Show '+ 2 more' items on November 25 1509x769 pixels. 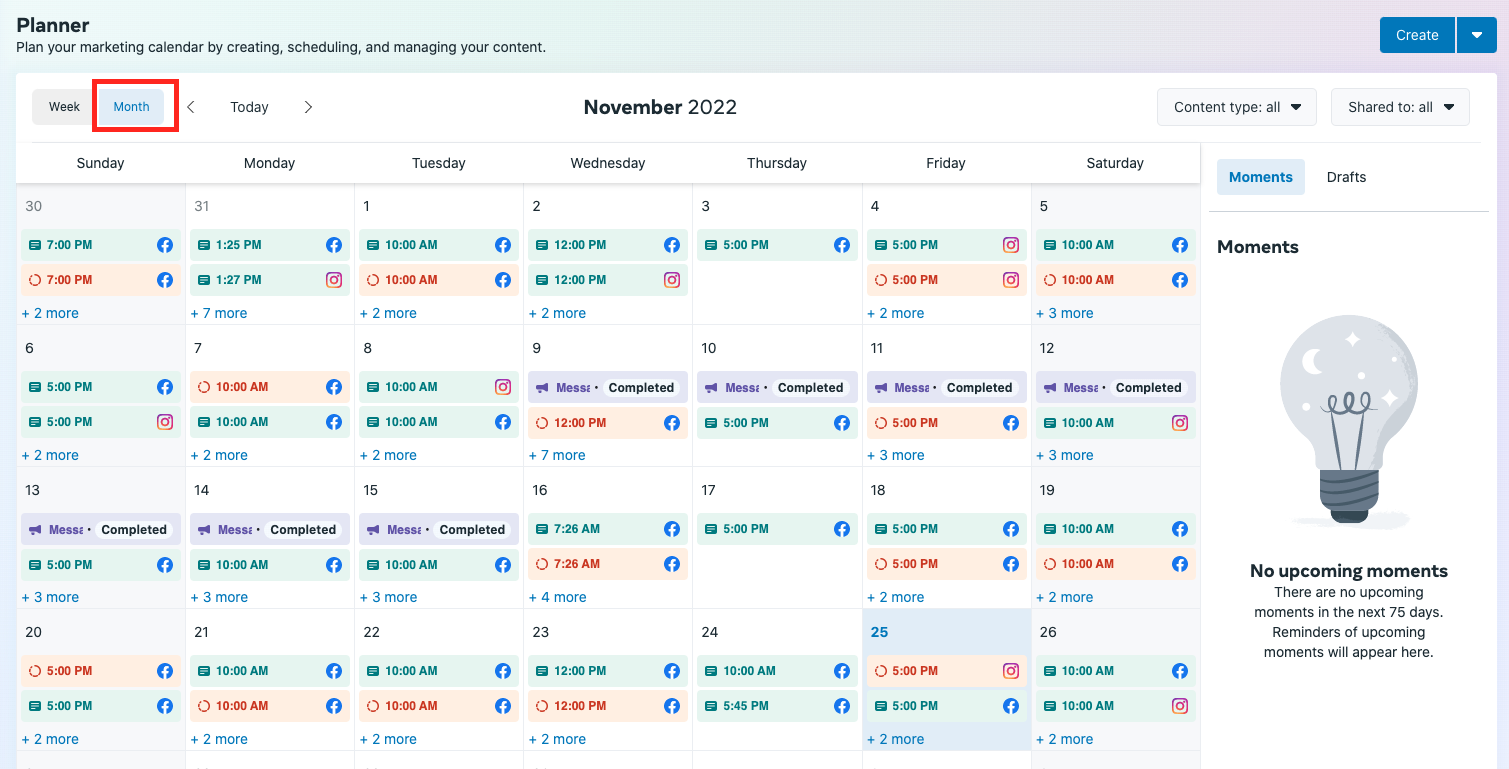click(895, 739)
